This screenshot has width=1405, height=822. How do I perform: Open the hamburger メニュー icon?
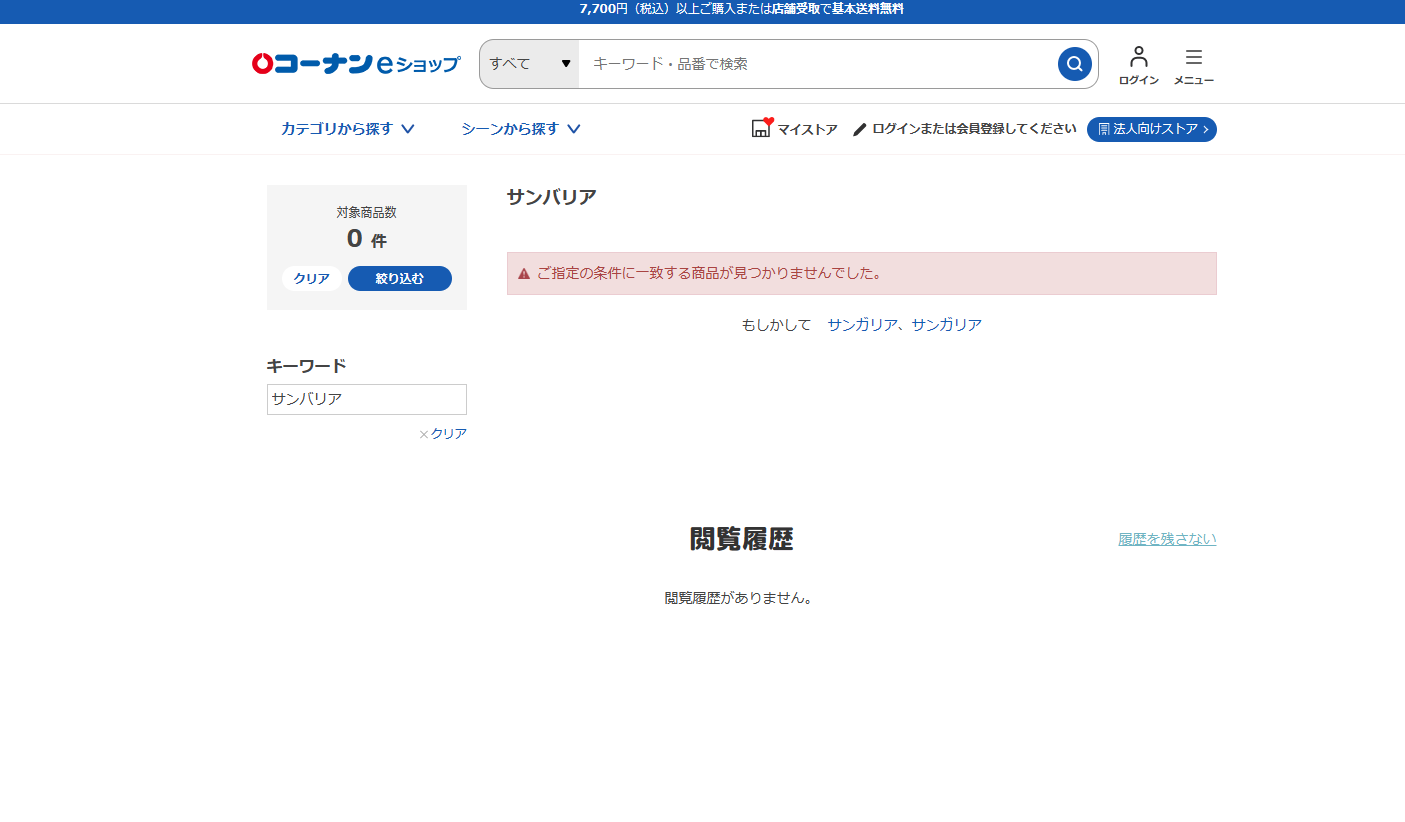click(x=1194, y=57)
